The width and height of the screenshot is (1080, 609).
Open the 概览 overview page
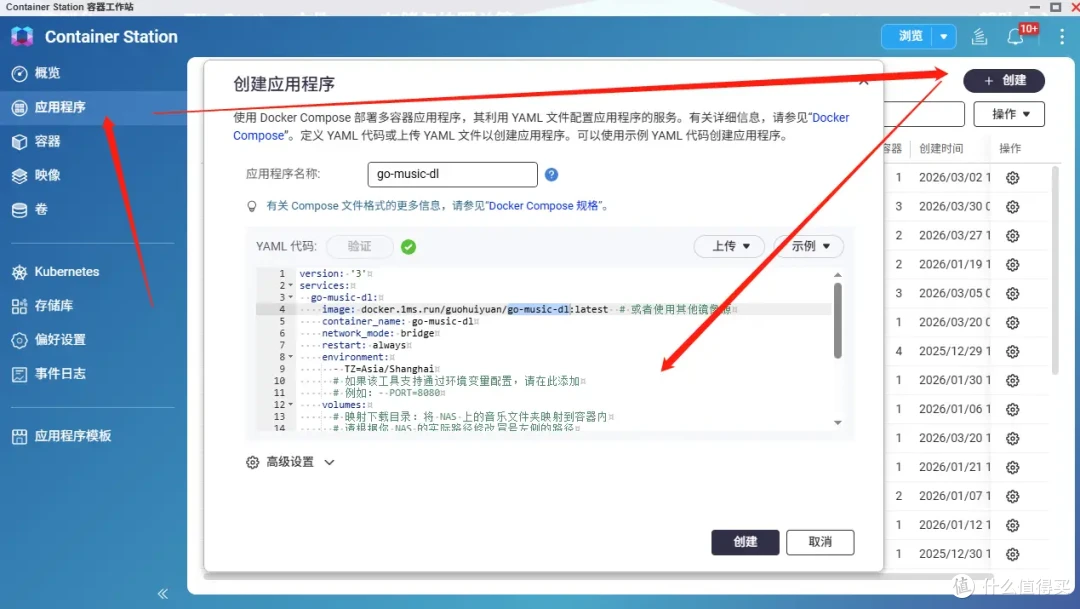tap(47, 73)
